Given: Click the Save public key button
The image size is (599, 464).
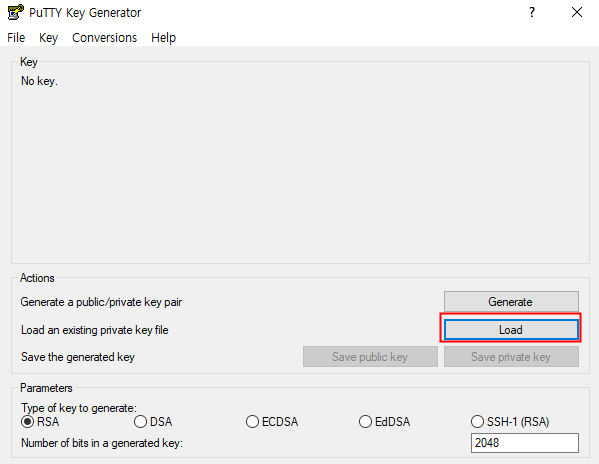Looking at the screenshot, I should [370, 357].
